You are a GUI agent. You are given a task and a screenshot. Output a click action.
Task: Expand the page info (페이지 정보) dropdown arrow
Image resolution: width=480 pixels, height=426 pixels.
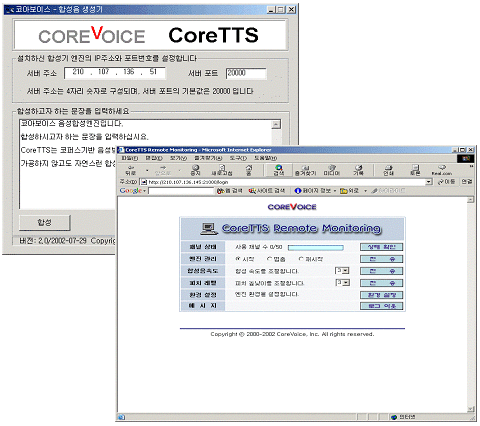335,191
